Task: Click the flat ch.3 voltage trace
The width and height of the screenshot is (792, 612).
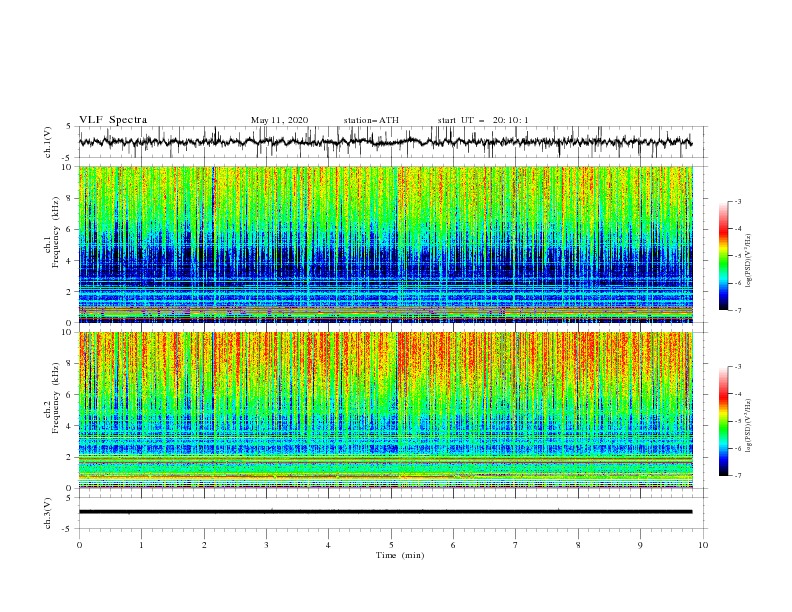Action: click(x=385, y=512)
